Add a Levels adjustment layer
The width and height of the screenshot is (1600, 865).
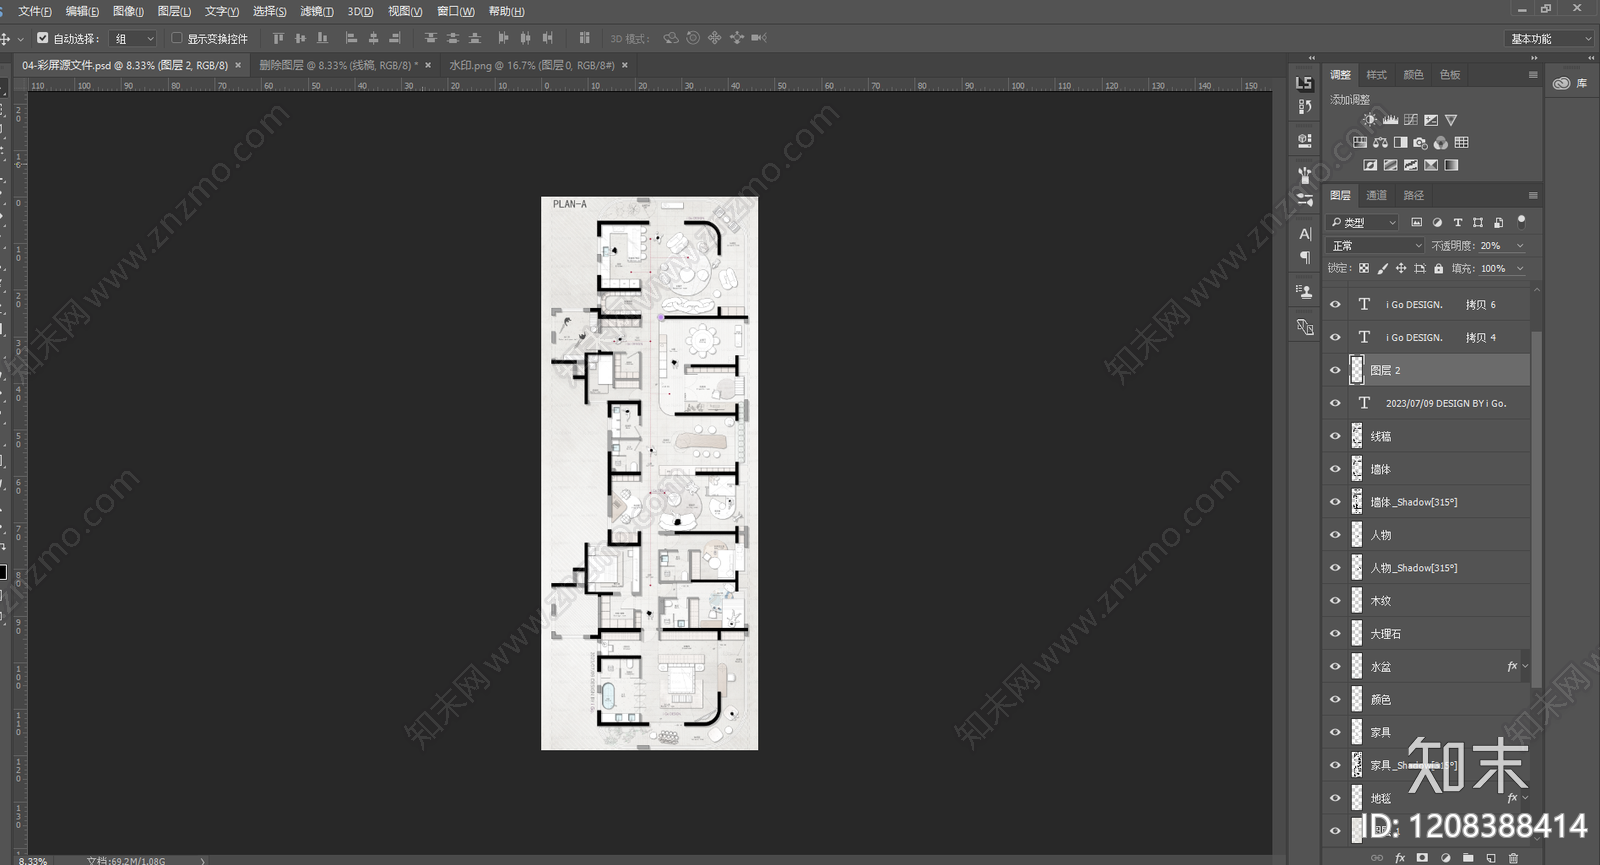click(x=1390, y=120)
